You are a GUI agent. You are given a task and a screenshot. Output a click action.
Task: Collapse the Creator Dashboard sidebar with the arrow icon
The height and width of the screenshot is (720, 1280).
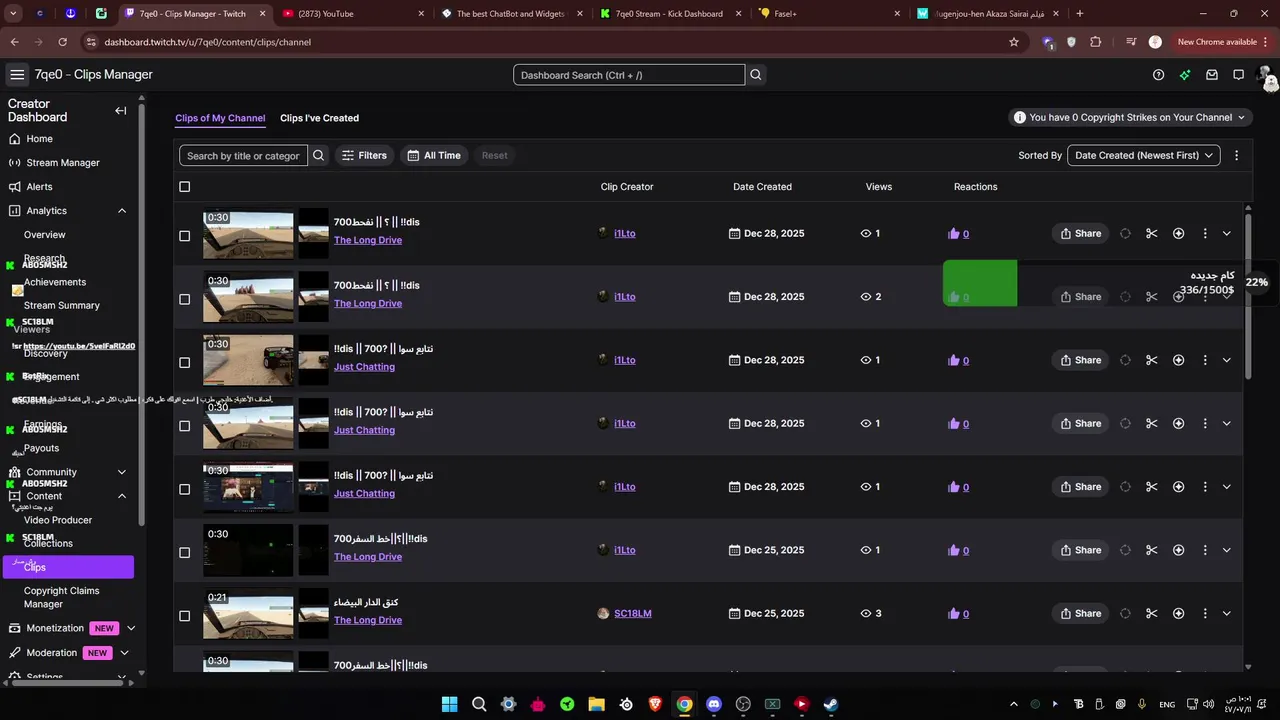[x=121, y=111]
